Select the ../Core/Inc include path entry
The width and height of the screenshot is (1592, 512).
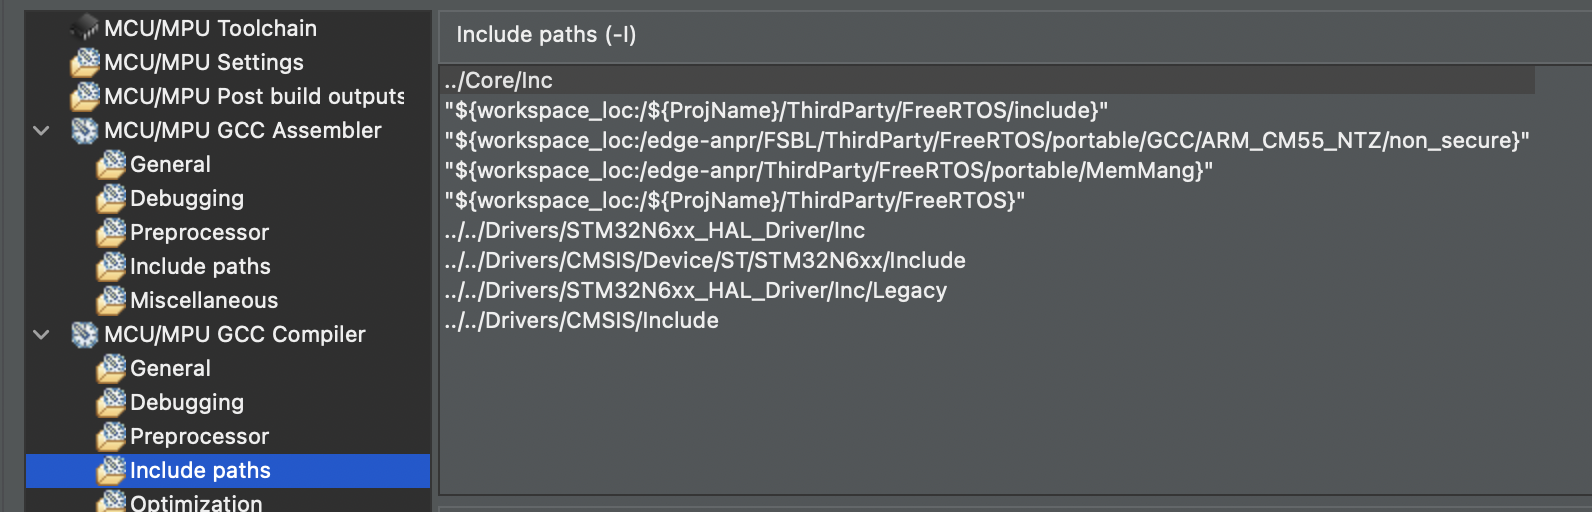[498, 80]
